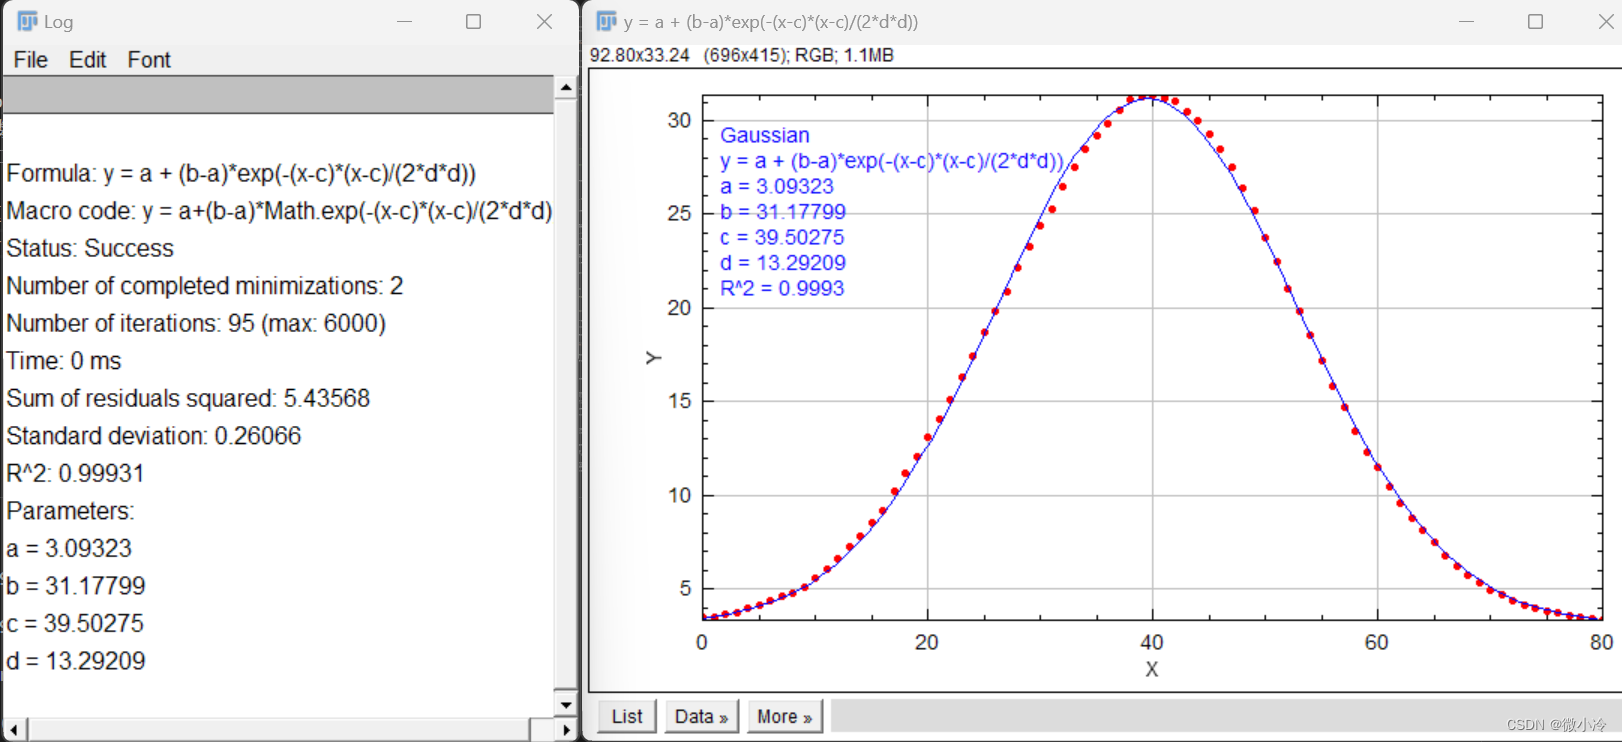Image resolution: width=1622 pixels, height=742 pixels.
Task: Click the 'b = 31.17799' line in Log
Action: [76, 586]
